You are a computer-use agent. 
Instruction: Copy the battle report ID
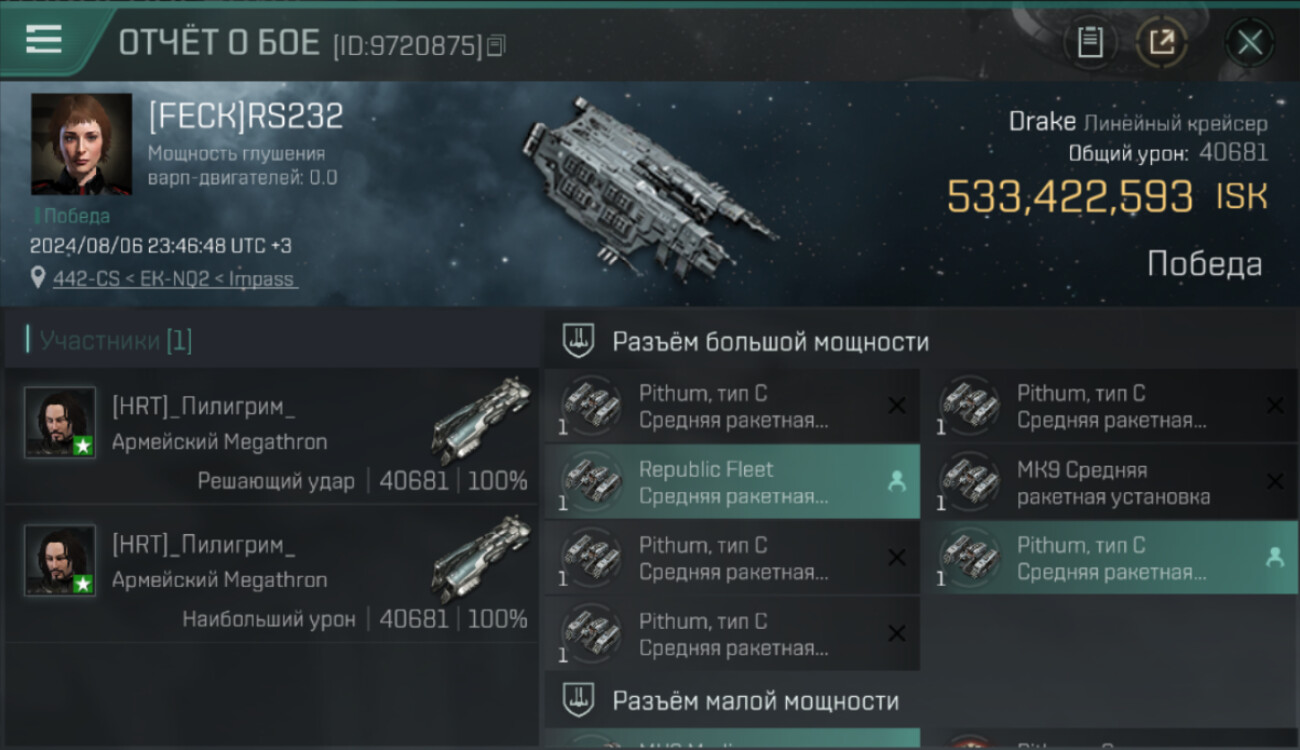pos(496,45)
